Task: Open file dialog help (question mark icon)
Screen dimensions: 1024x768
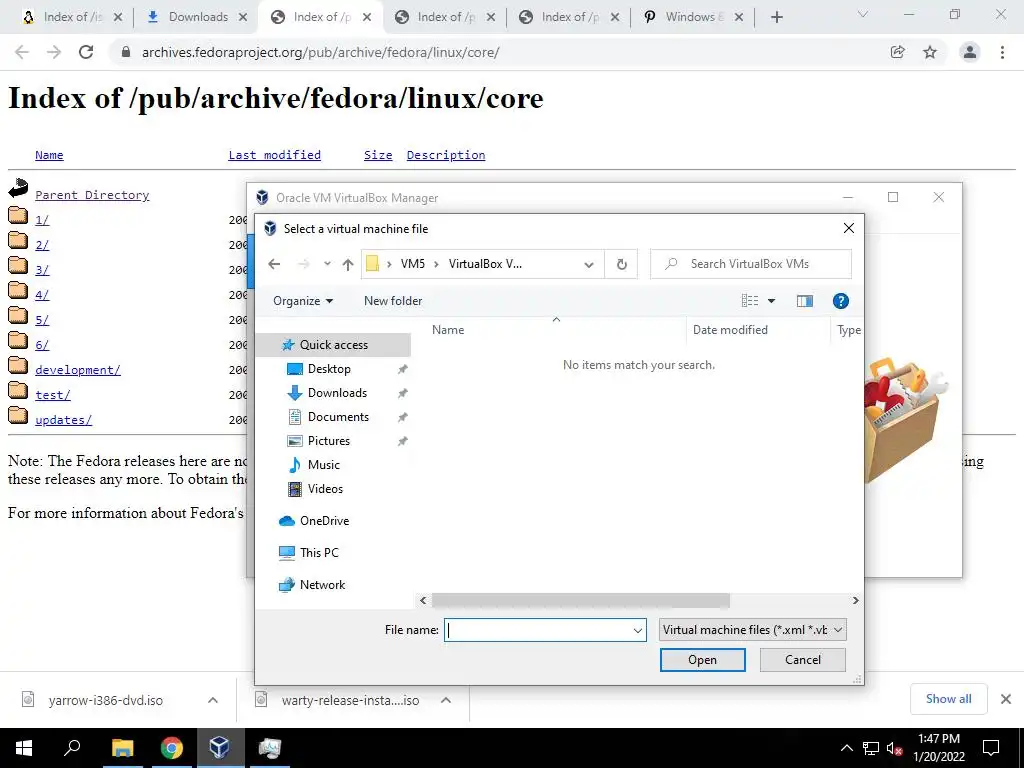Action: (x=840, y=300)
